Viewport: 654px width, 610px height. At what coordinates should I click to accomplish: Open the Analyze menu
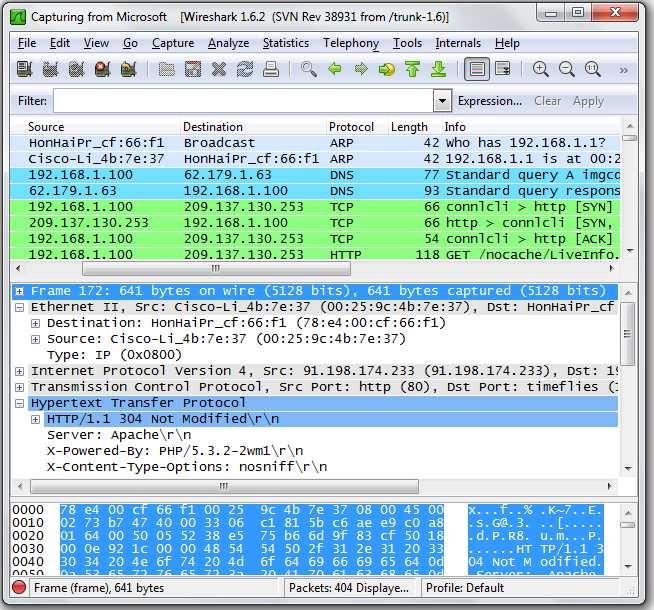[229, 43]
